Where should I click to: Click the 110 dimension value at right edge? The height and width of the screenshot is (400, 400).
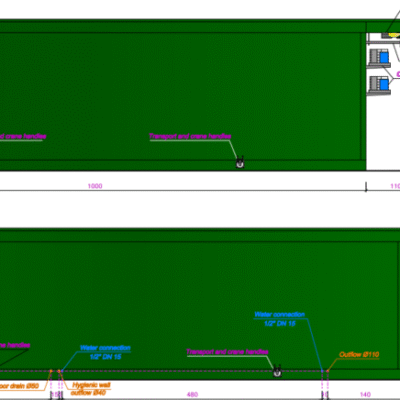[395, 186]
